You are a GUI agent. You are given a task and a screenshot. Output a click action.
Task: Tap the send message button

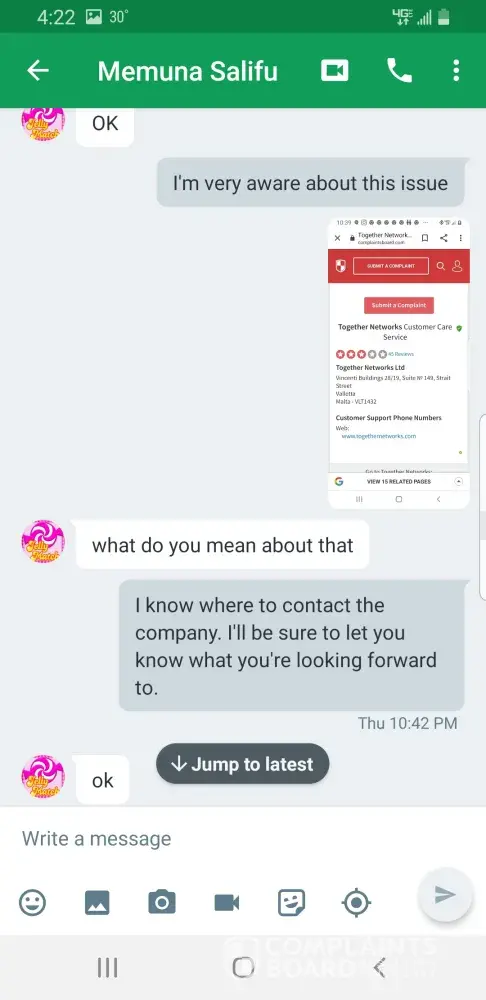point(445,895)
